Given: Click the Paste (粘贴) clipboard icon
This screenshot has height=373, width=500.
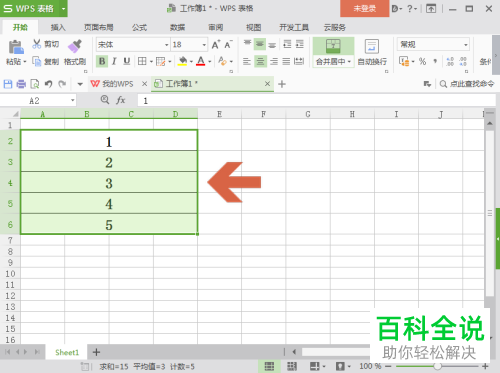Looking at the screenshot, I should [16, 47].
